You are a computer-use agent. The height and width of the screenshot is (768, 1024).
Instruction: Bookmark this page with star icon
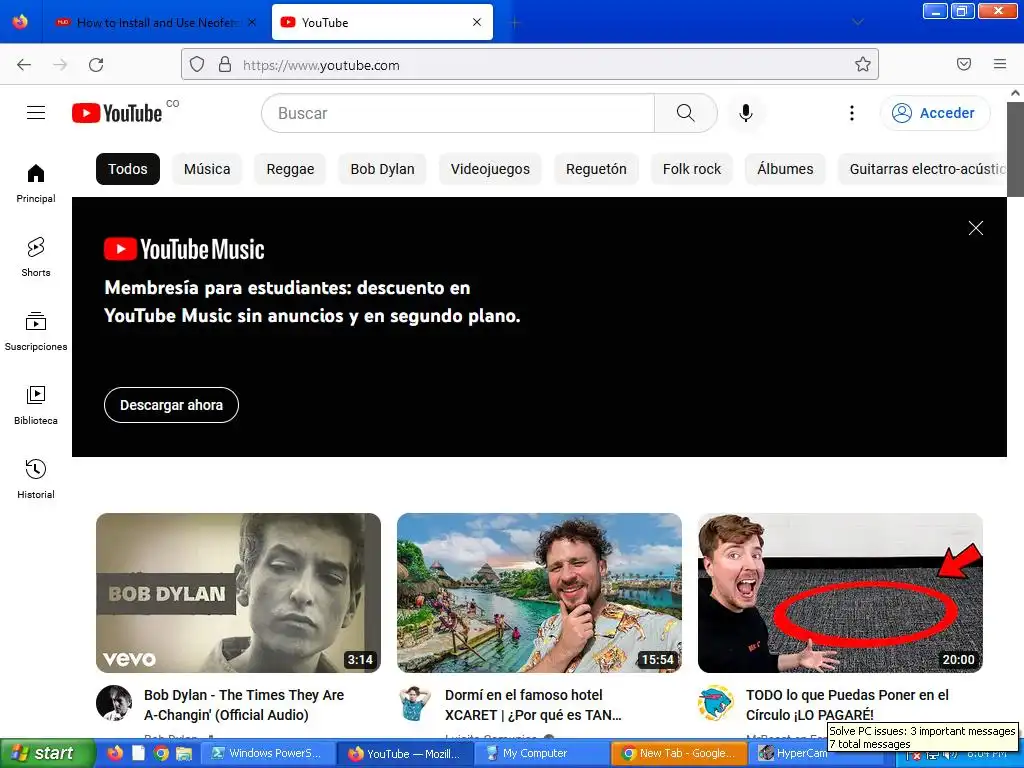[x=863, y=65]
